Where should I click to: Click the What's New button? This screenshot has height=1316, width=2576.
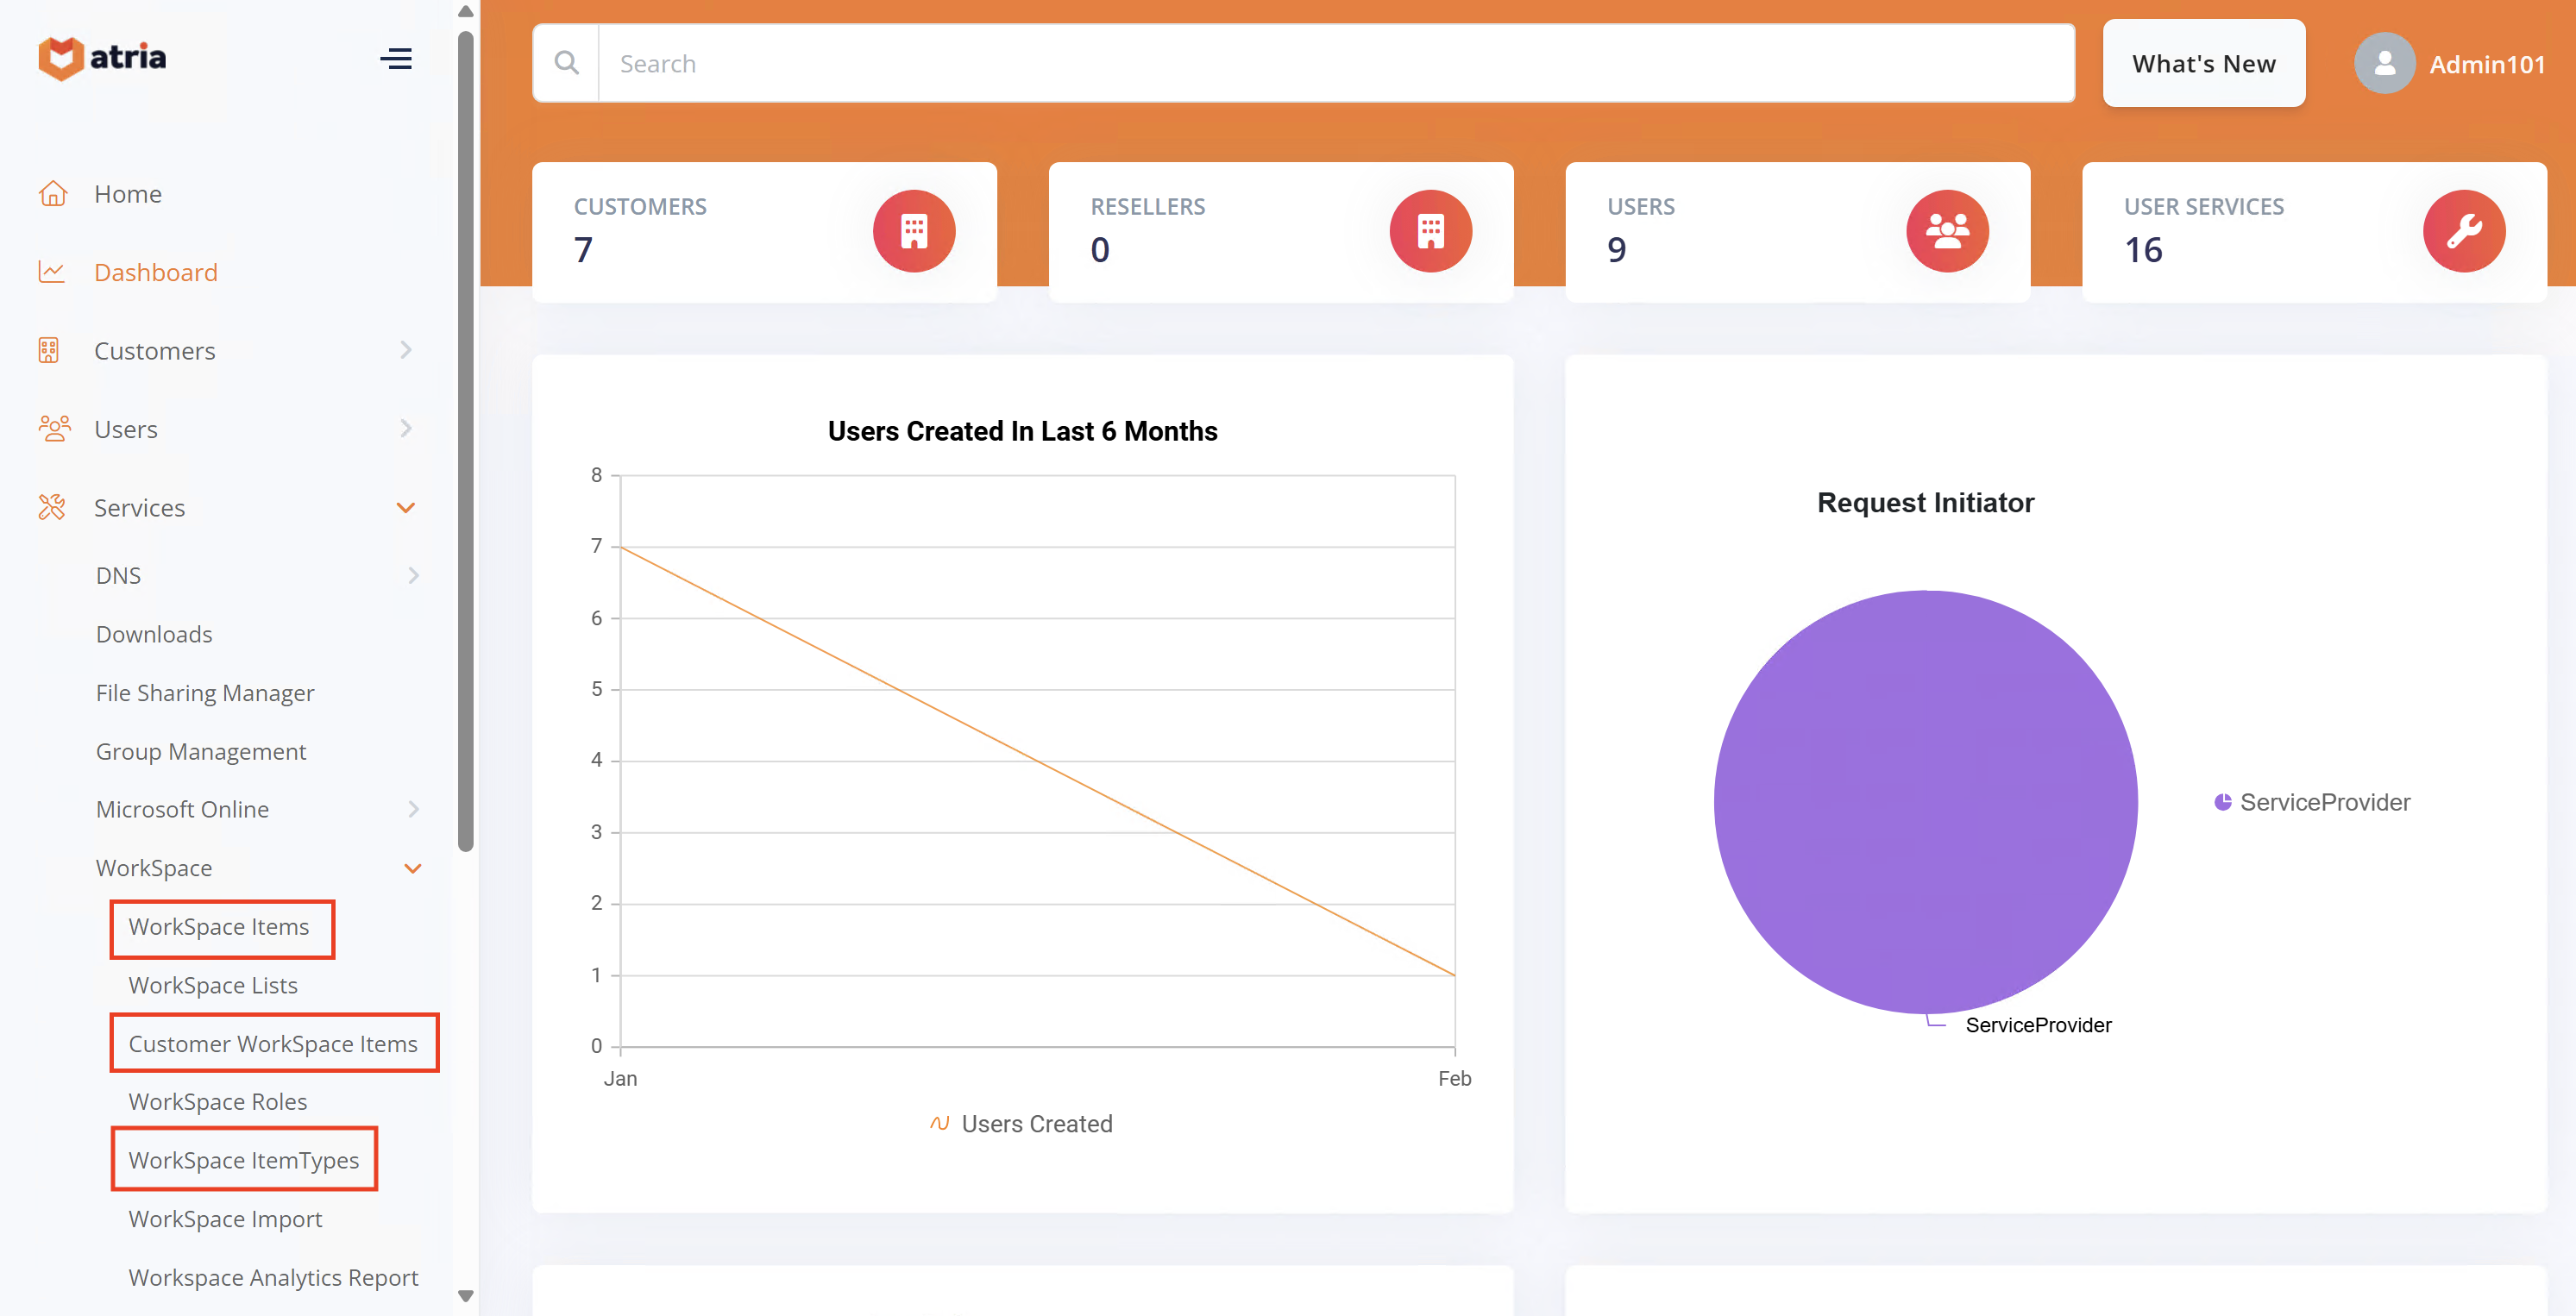point(2203,62)
